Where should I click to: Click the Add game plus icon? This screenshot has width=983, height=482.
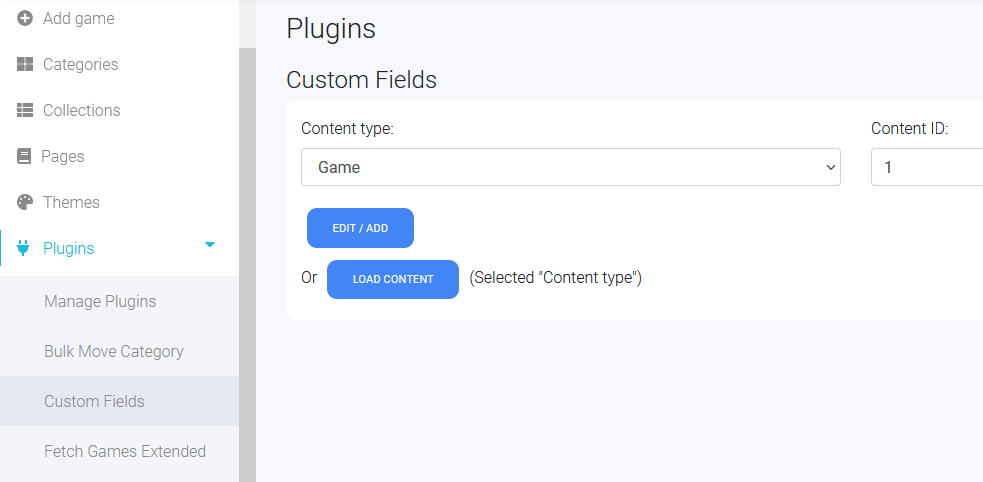coord(24,19)
